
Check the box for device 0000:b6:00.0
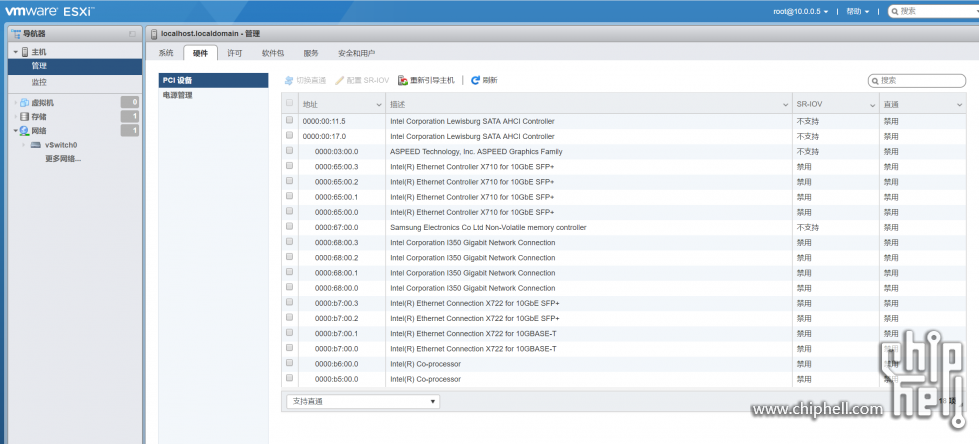289,362
